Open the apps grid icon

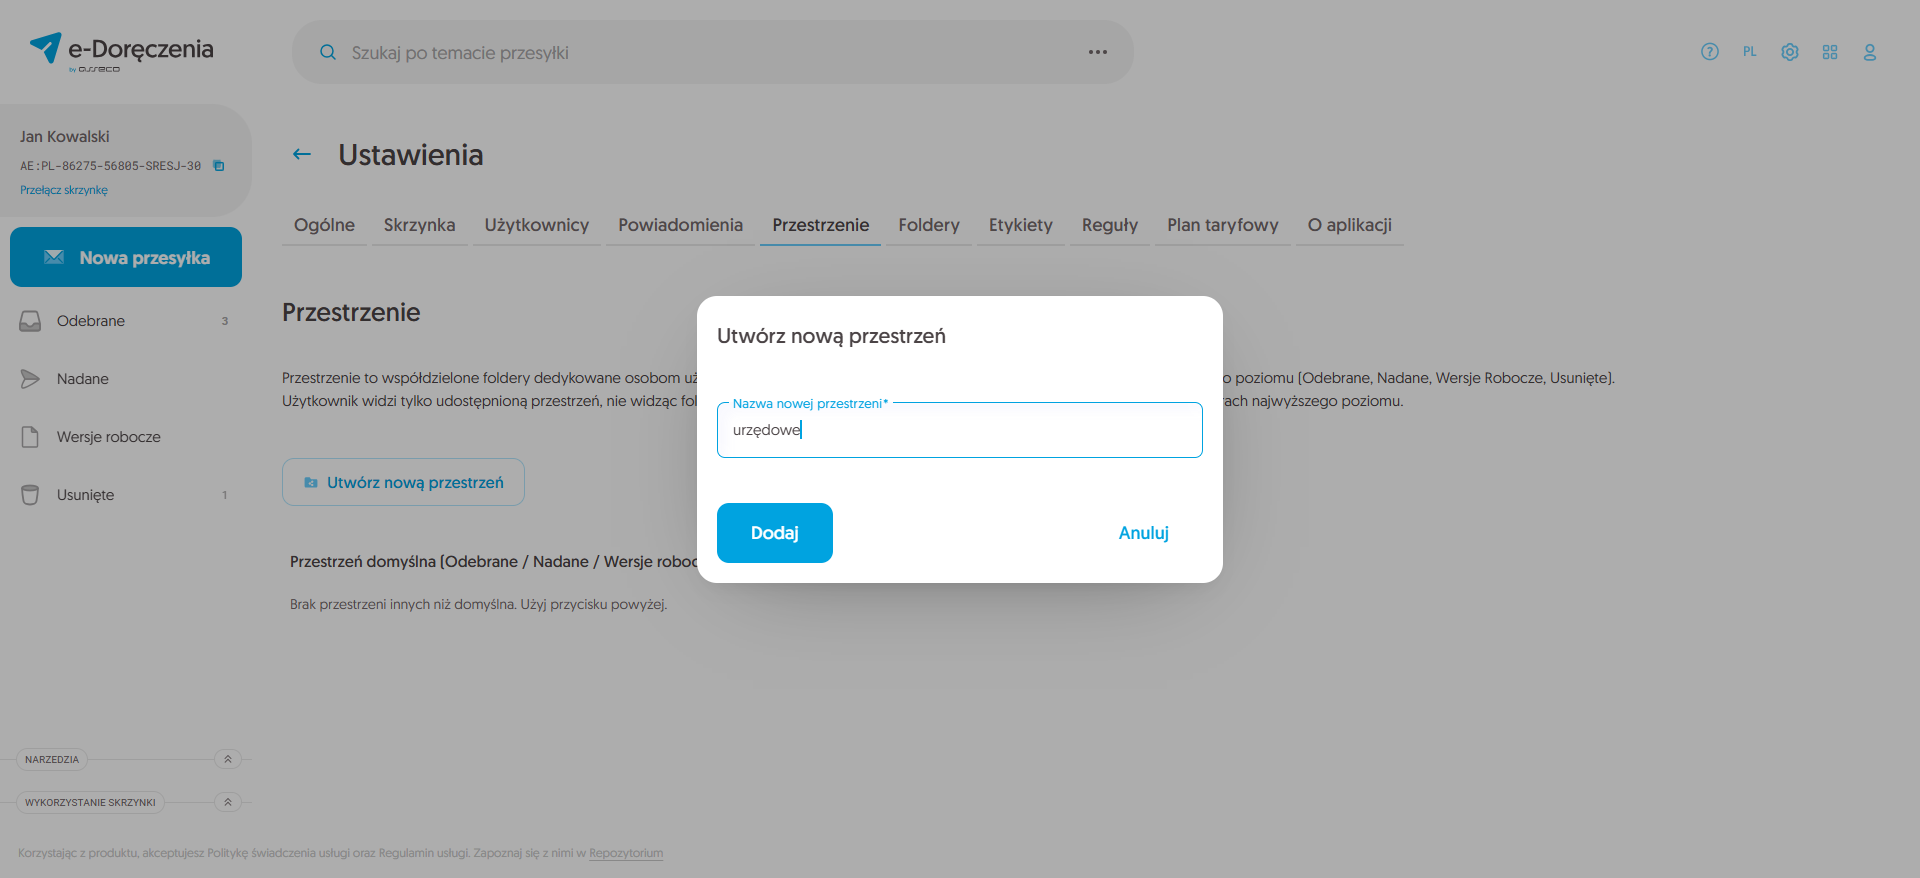[1830, 52]
